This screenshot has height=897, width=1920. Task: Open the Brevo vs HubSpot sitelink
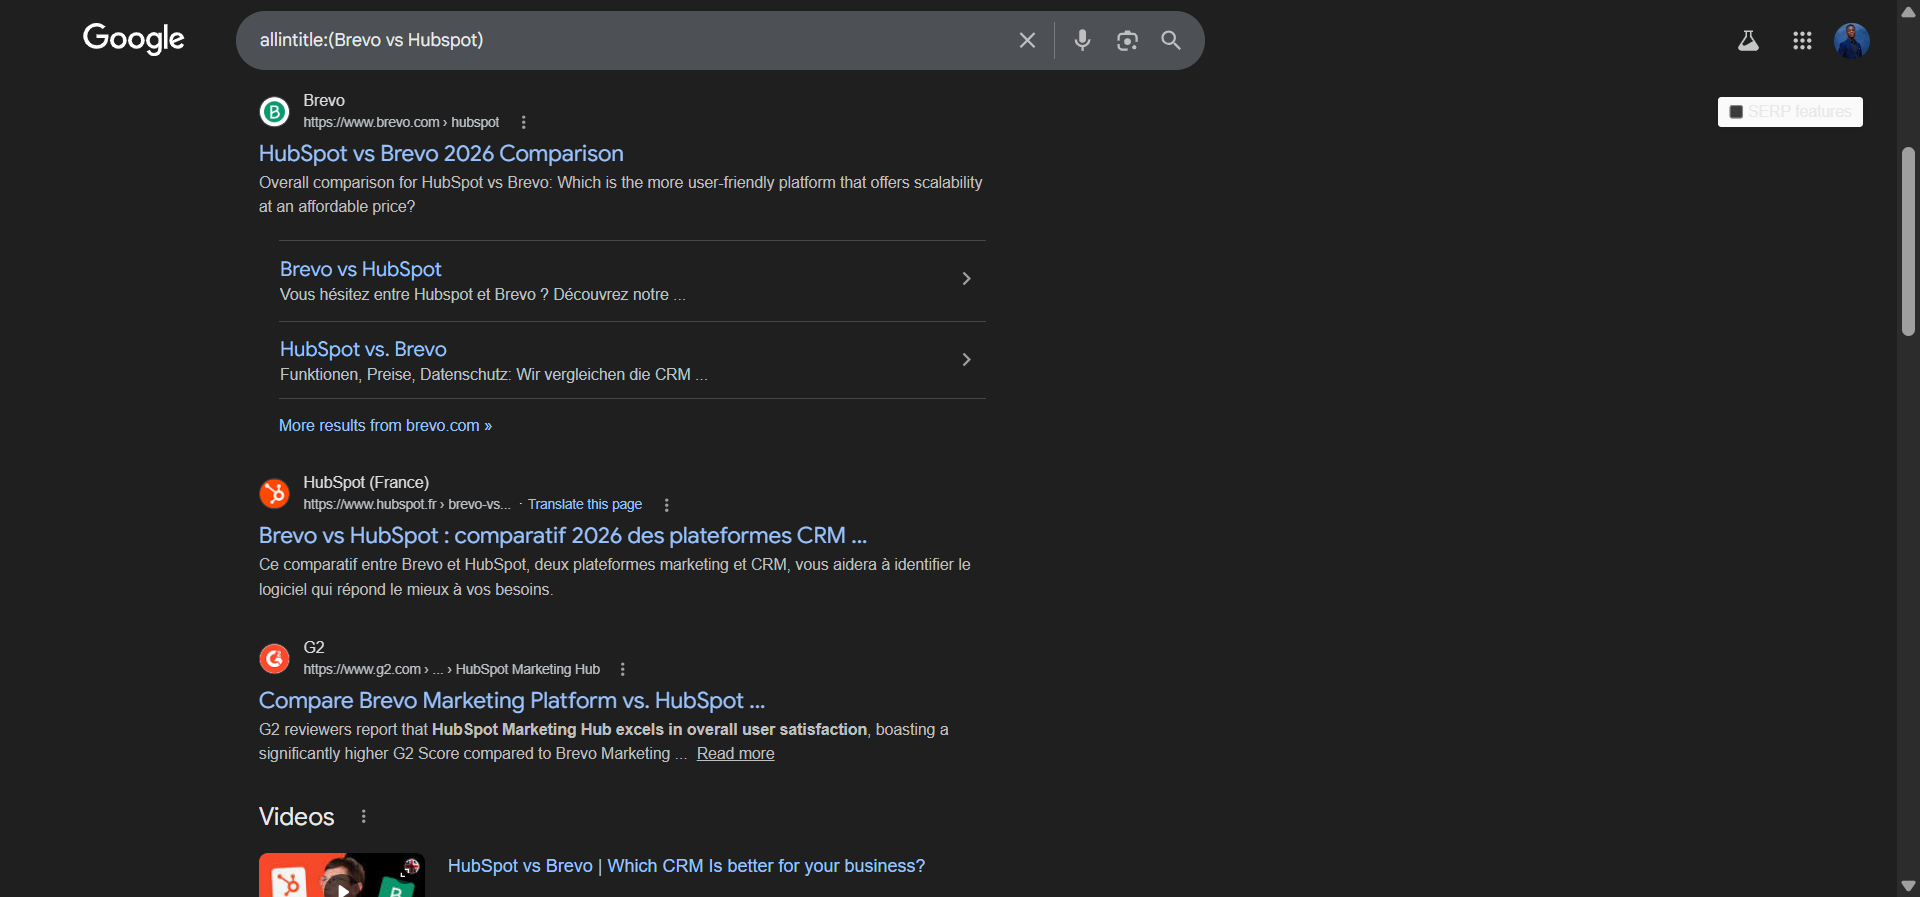coord(360,269)
